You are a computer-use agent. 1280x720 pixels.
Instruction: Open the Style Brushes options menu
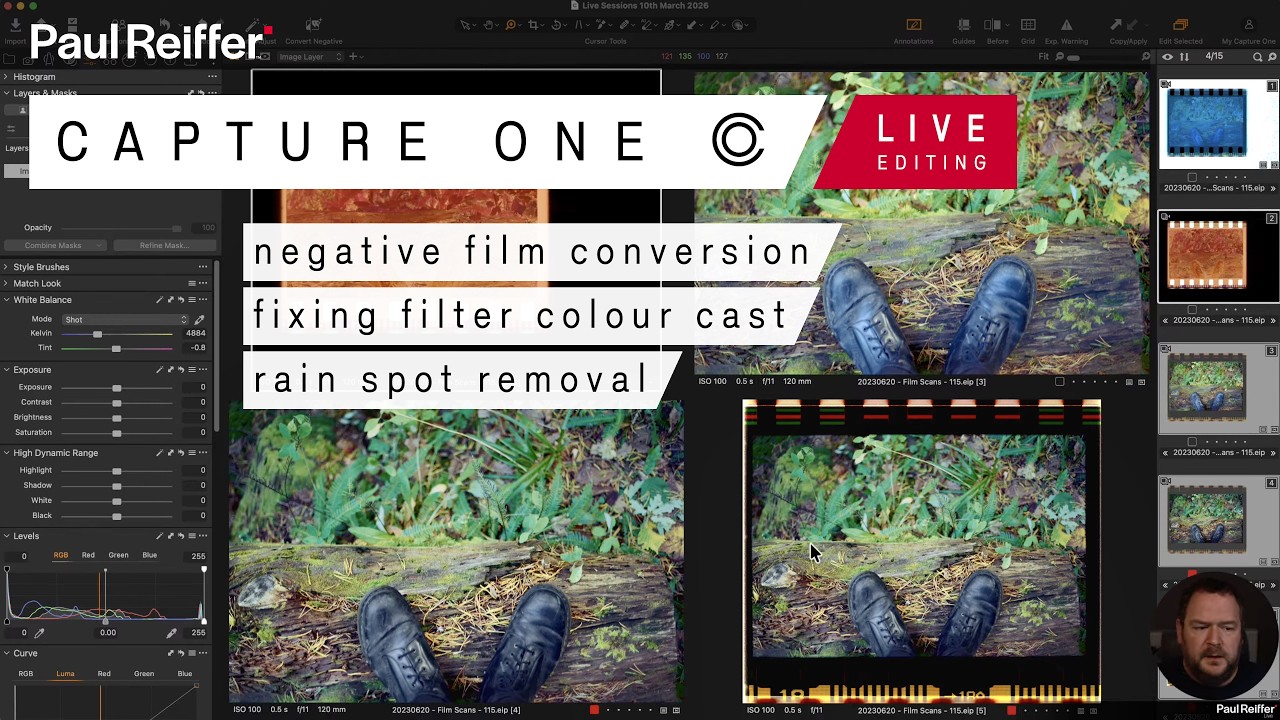[x=203, y=267]
